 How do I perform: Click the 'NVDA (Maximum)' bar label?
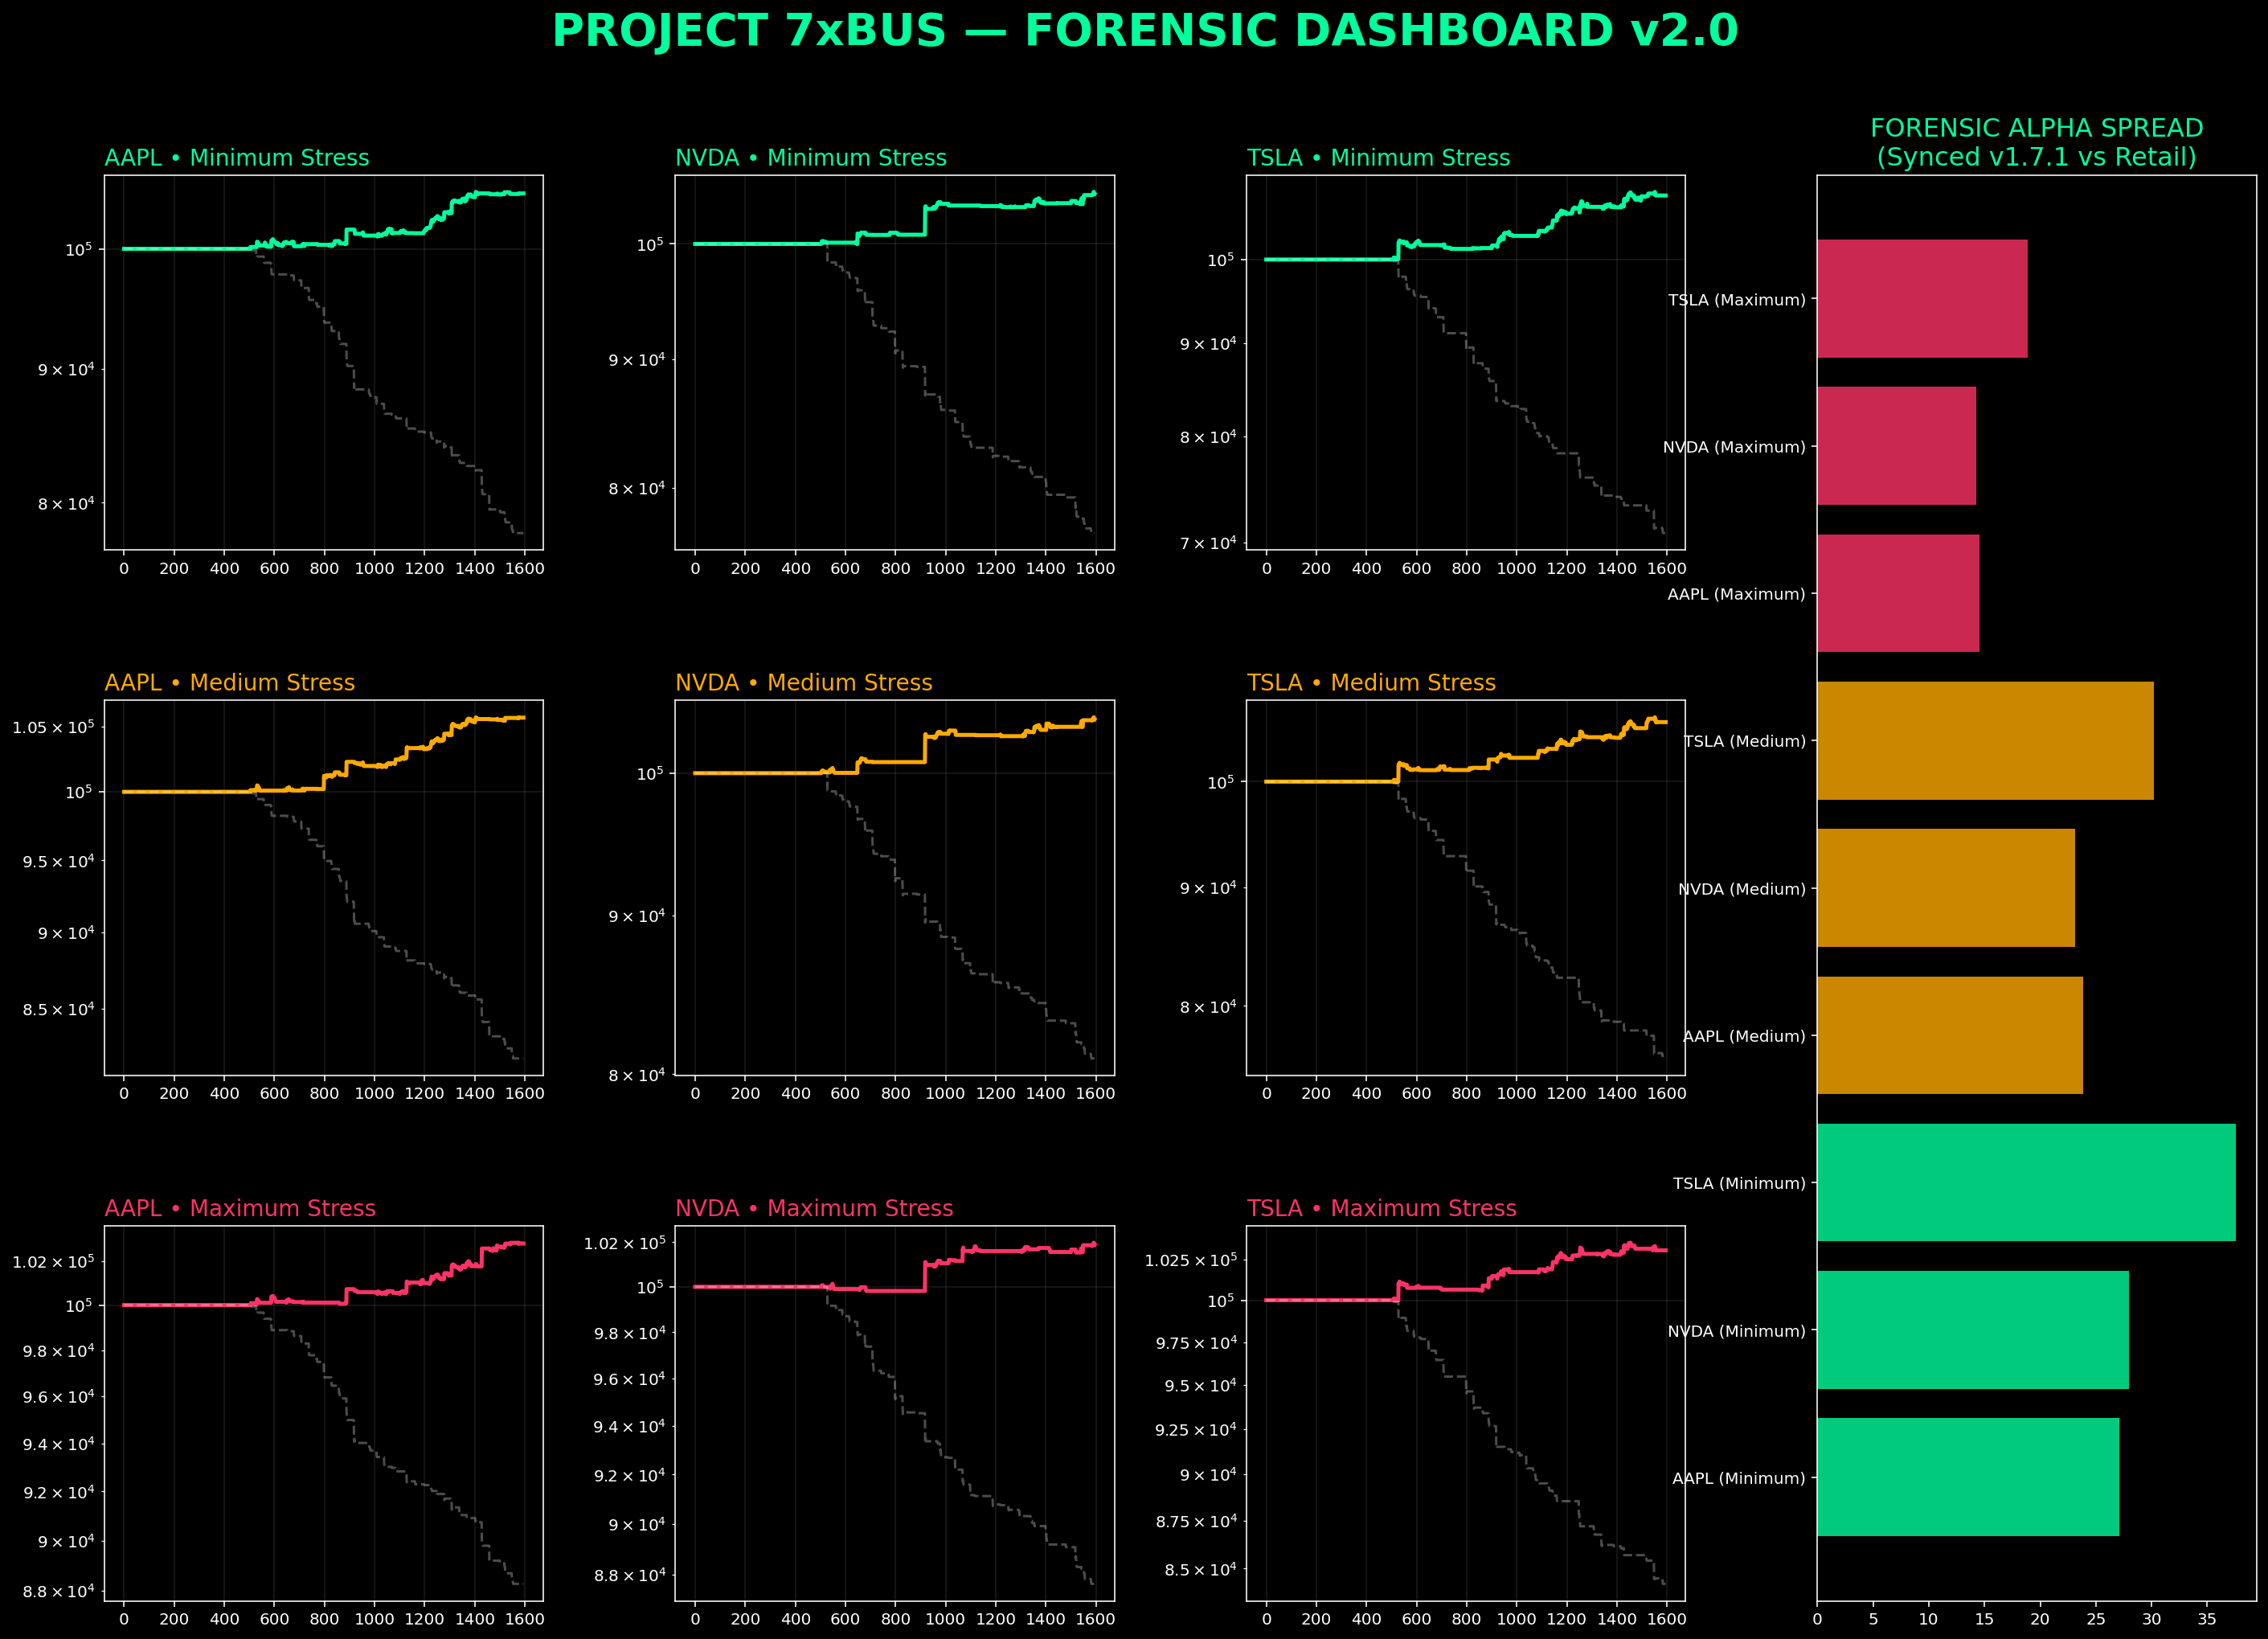coord(1734,447)
